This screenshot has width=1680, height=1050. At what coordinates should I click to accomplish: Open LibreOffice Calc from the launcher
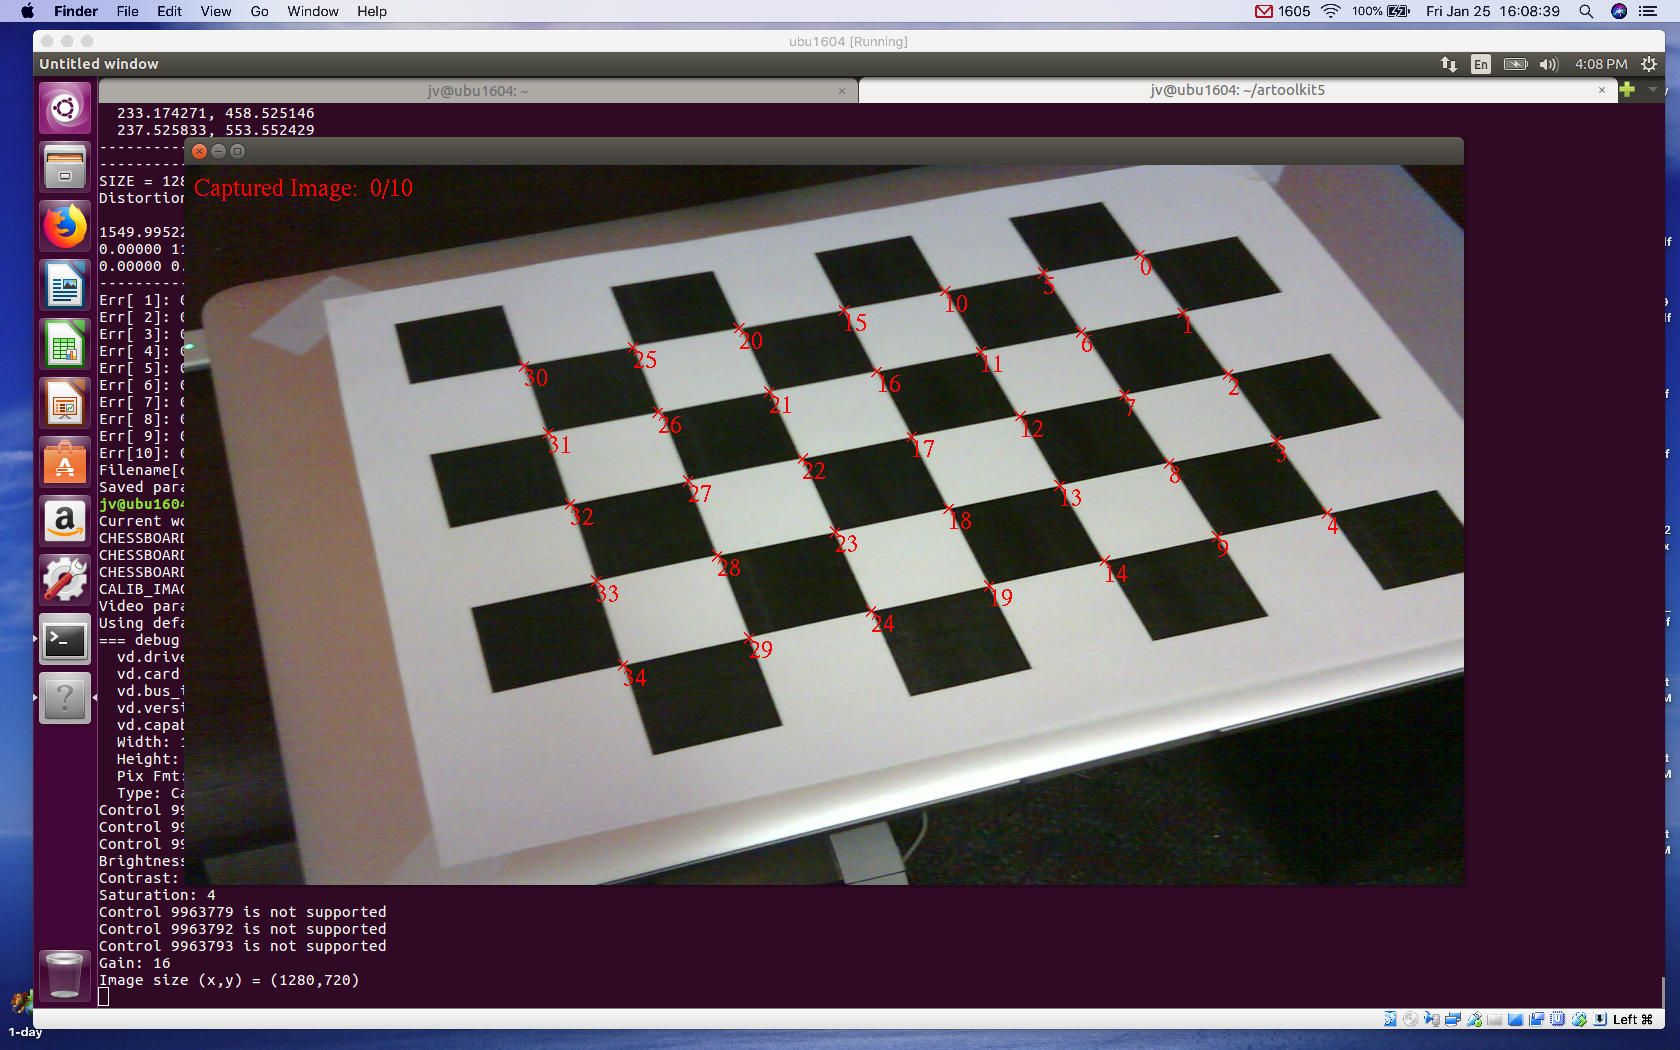(65, 344)
